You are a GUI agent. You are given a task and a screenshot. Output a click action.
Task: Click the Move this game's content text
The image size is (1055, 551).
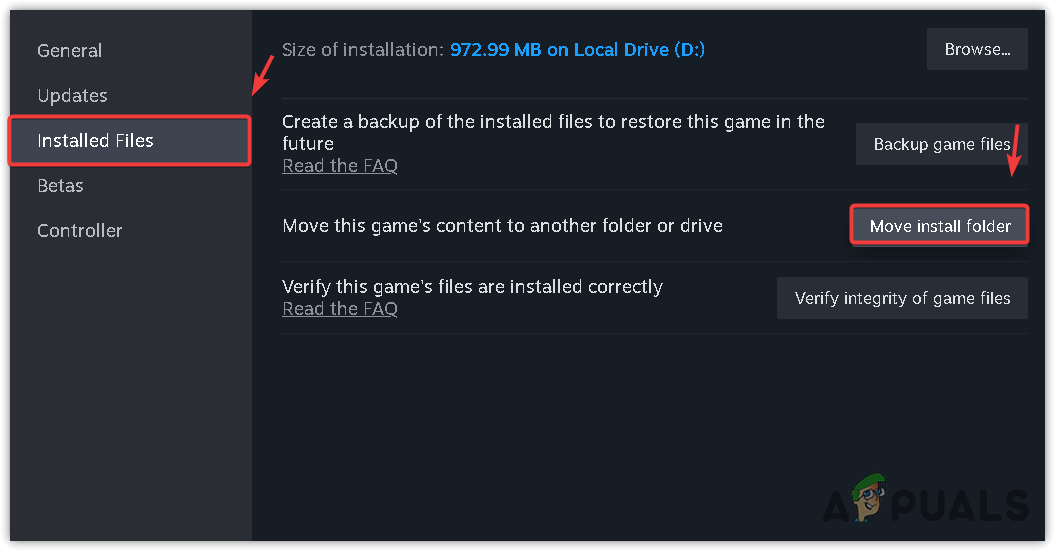coord(502,226)
